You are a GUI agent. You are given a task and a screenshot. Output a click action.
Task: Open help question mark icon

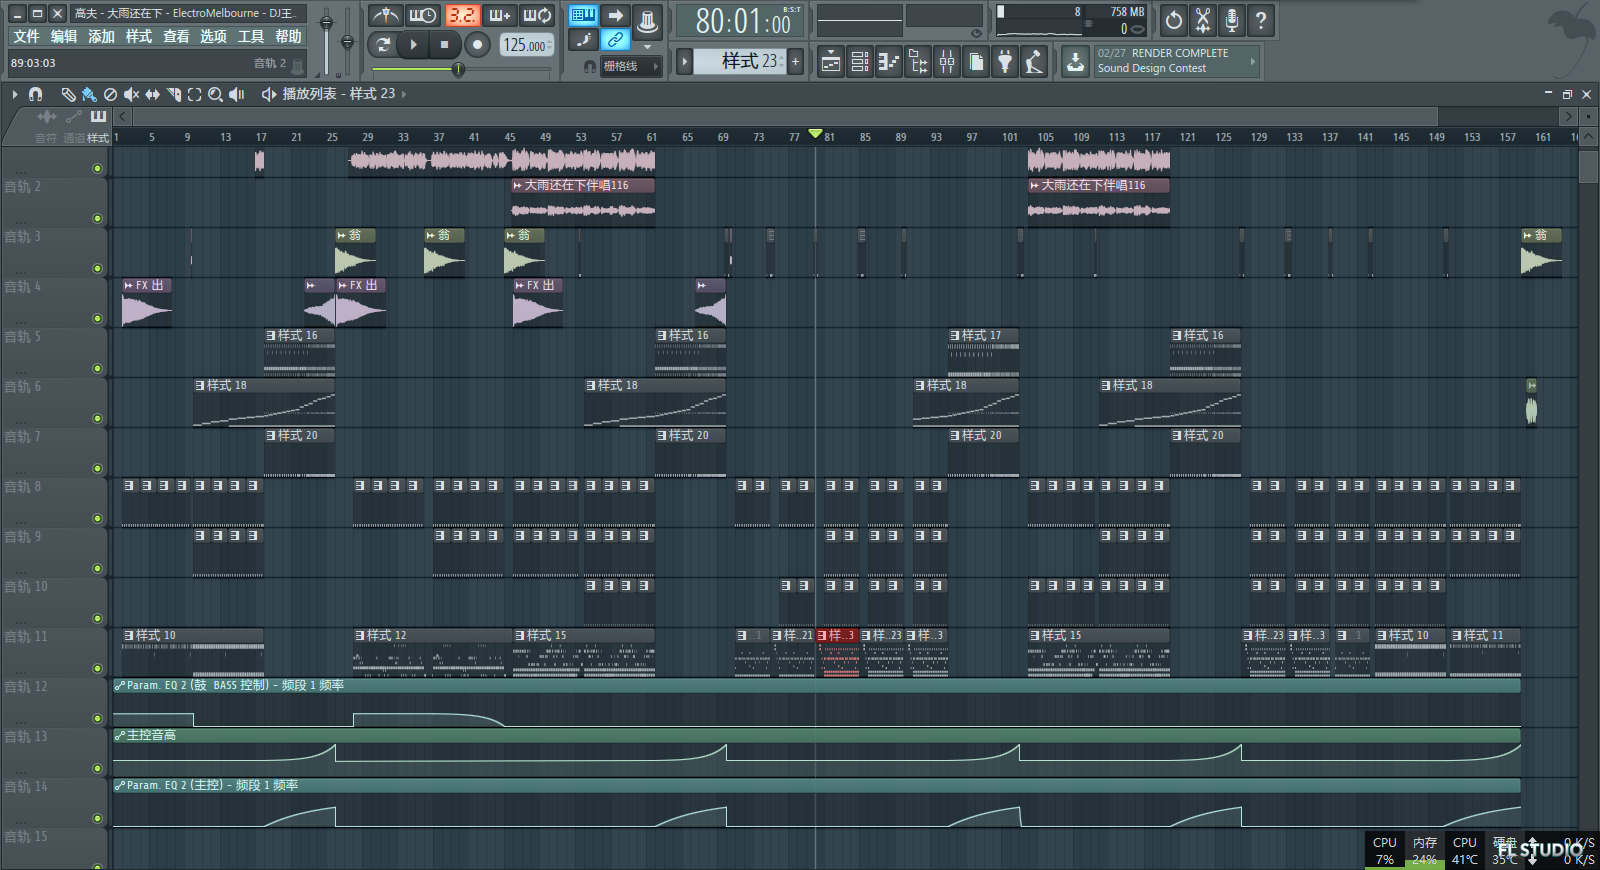(x=1261, y=20)
